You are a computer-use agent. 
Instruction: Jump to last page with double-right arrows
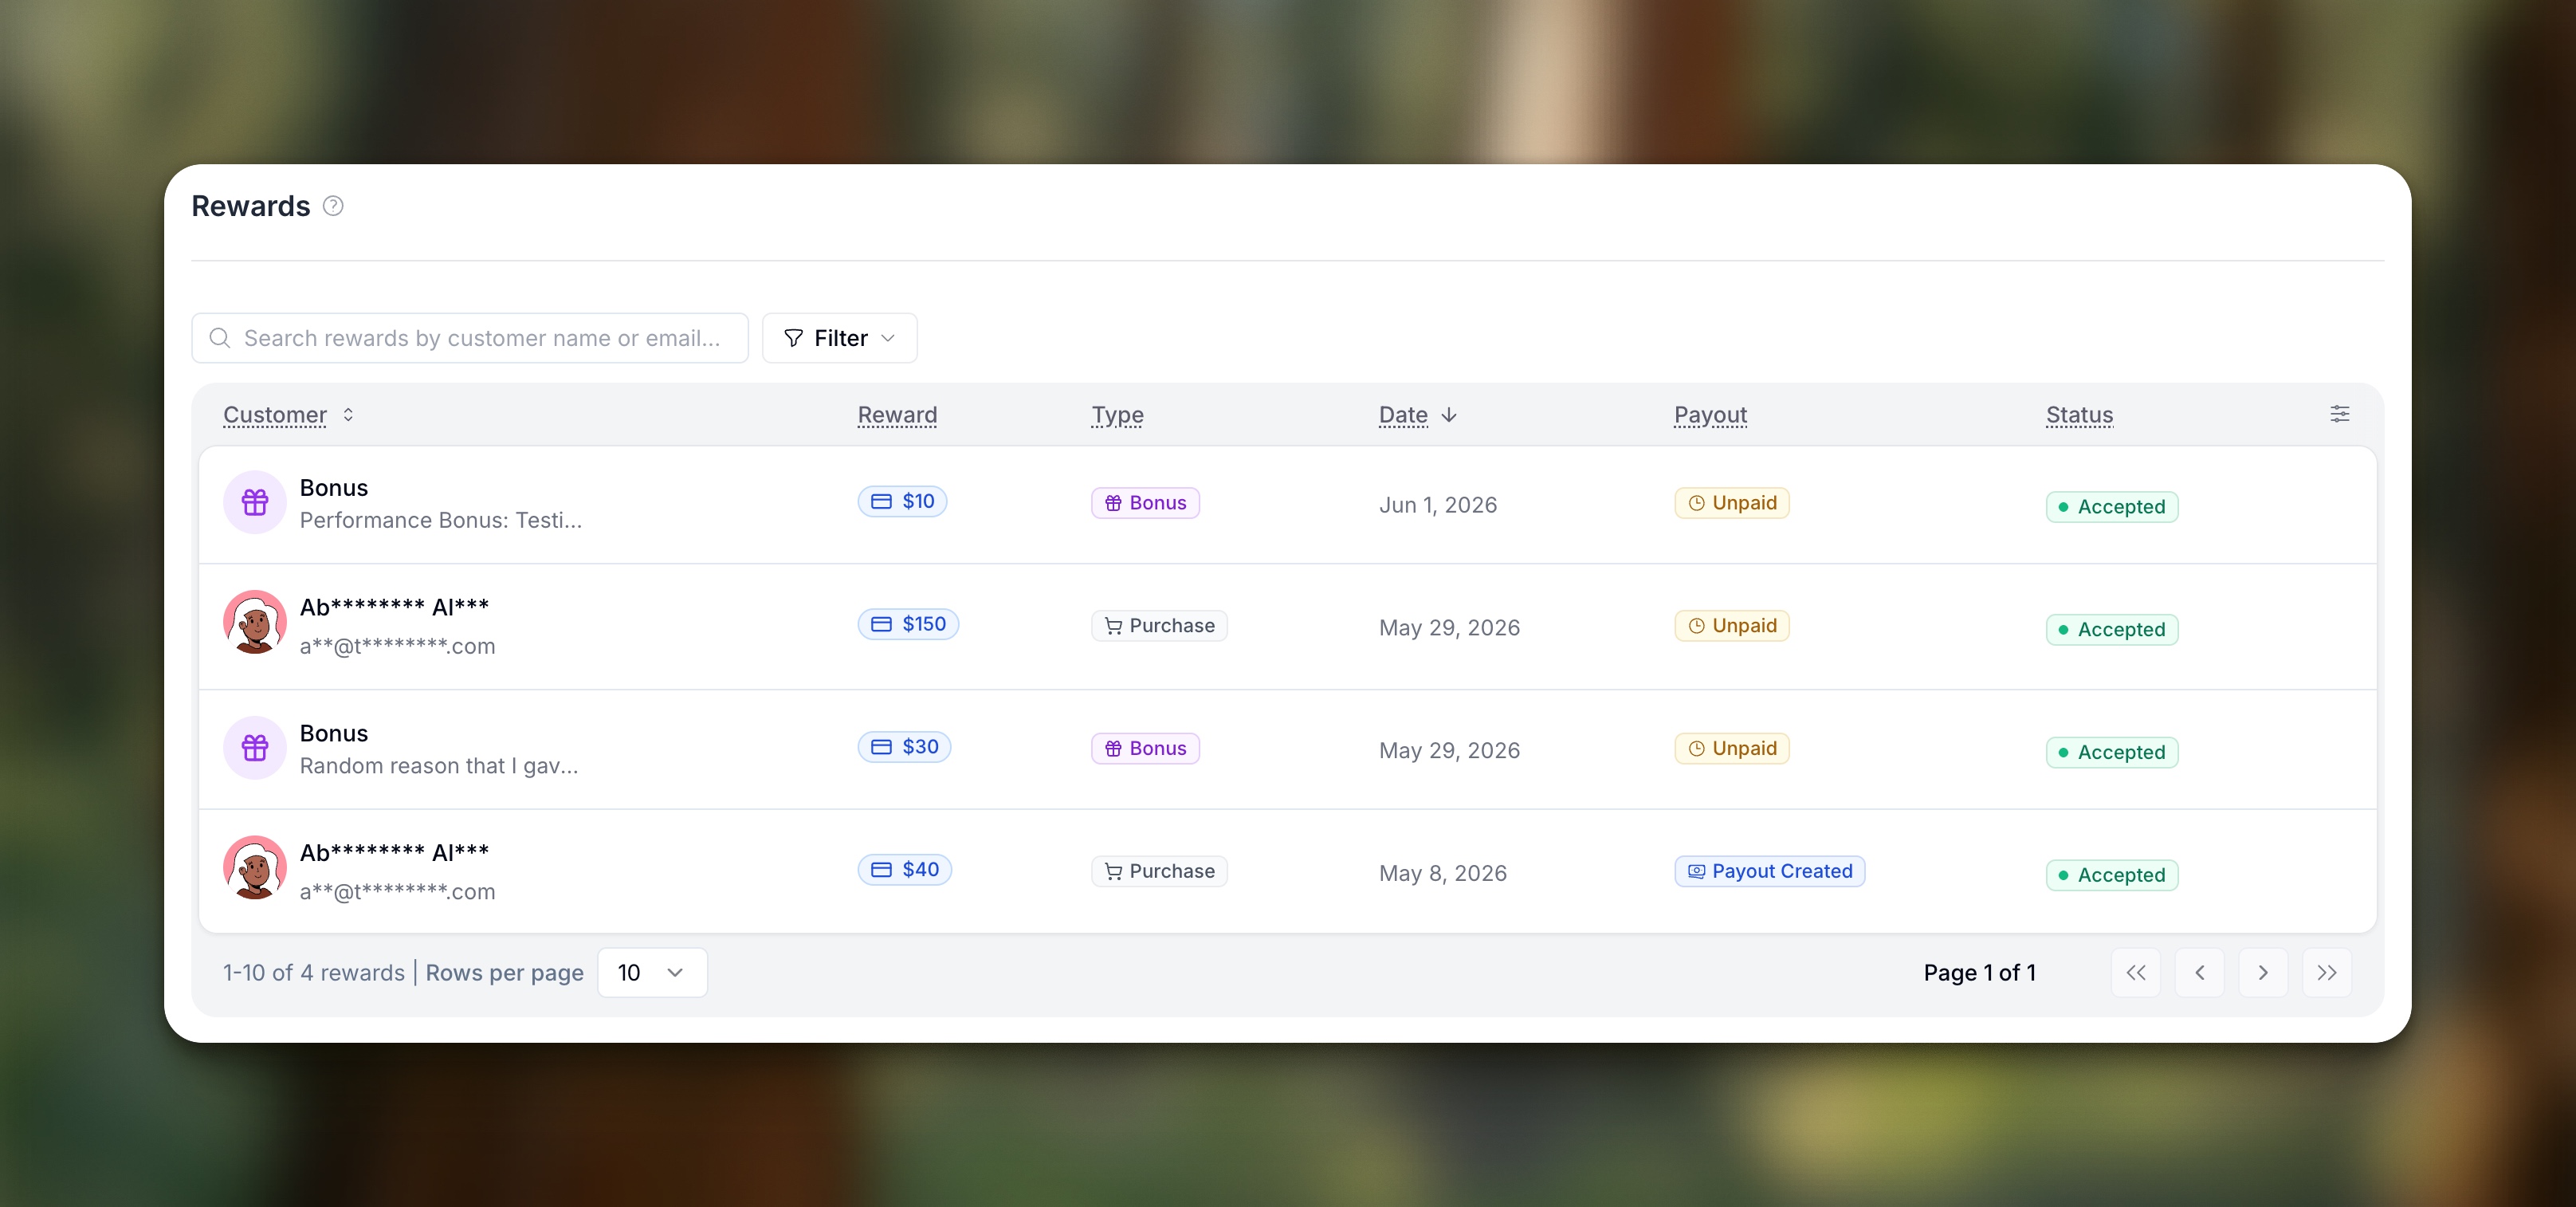click(x=2327, y=973)
